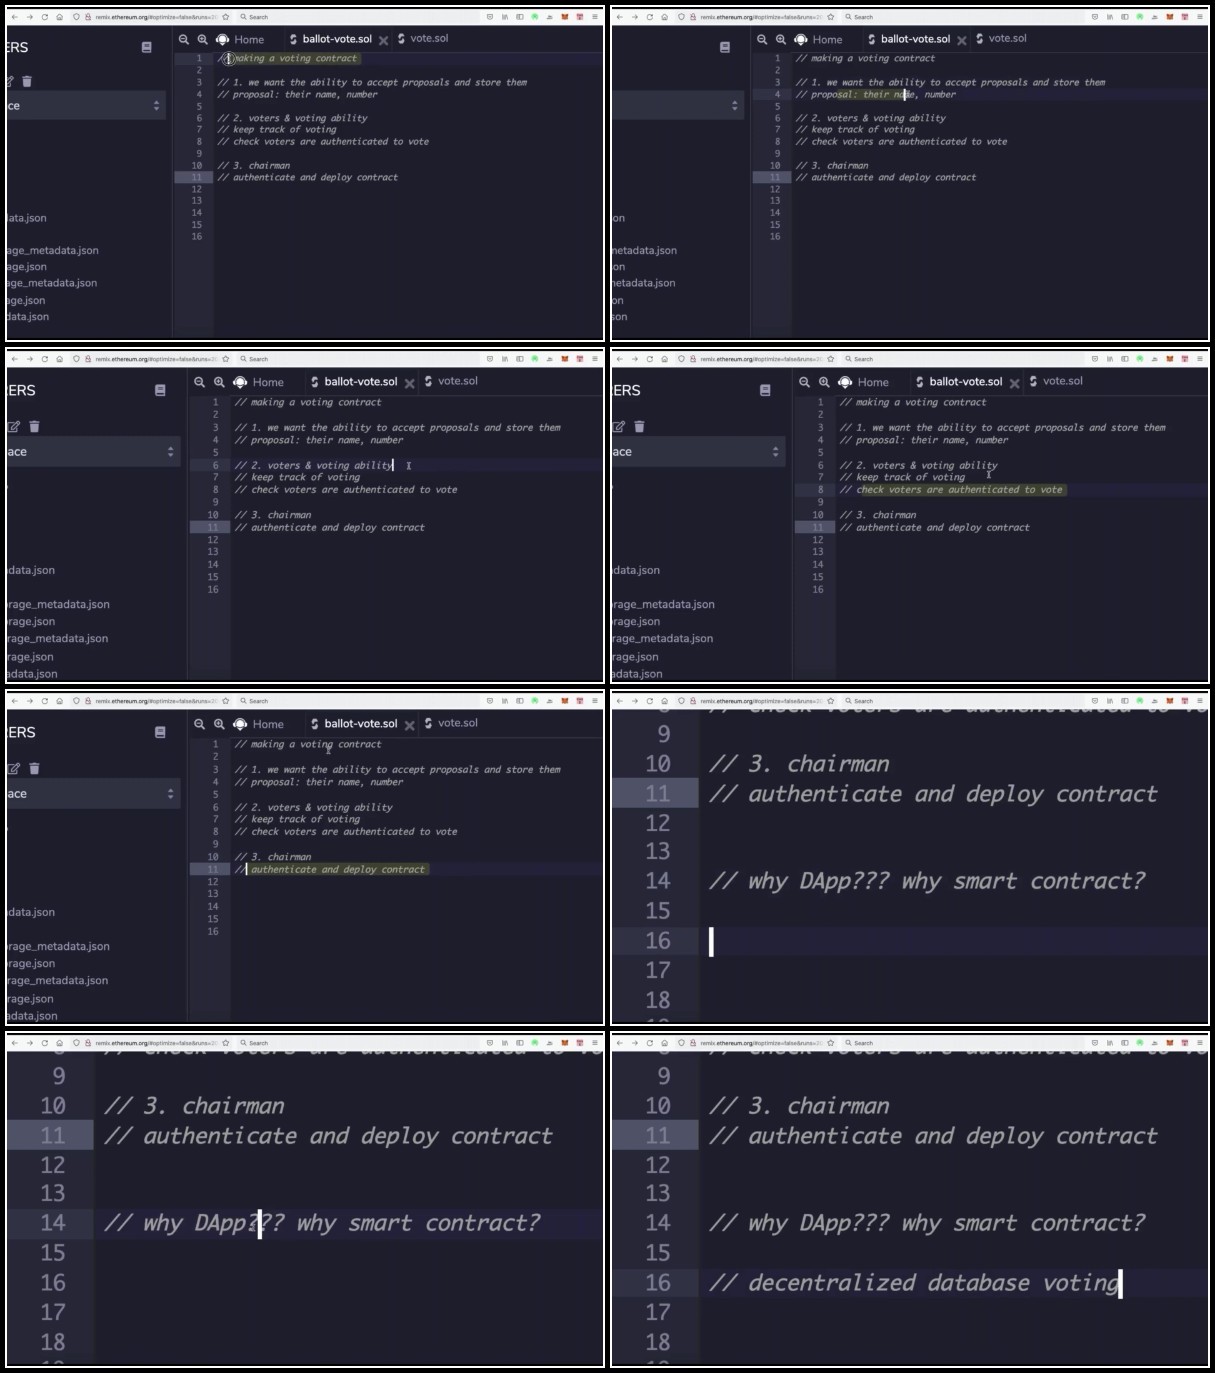Click "authenticate and deploy contract" in bottom-right frame
Viewport: 1215px width, 1373px height.
952,1136
